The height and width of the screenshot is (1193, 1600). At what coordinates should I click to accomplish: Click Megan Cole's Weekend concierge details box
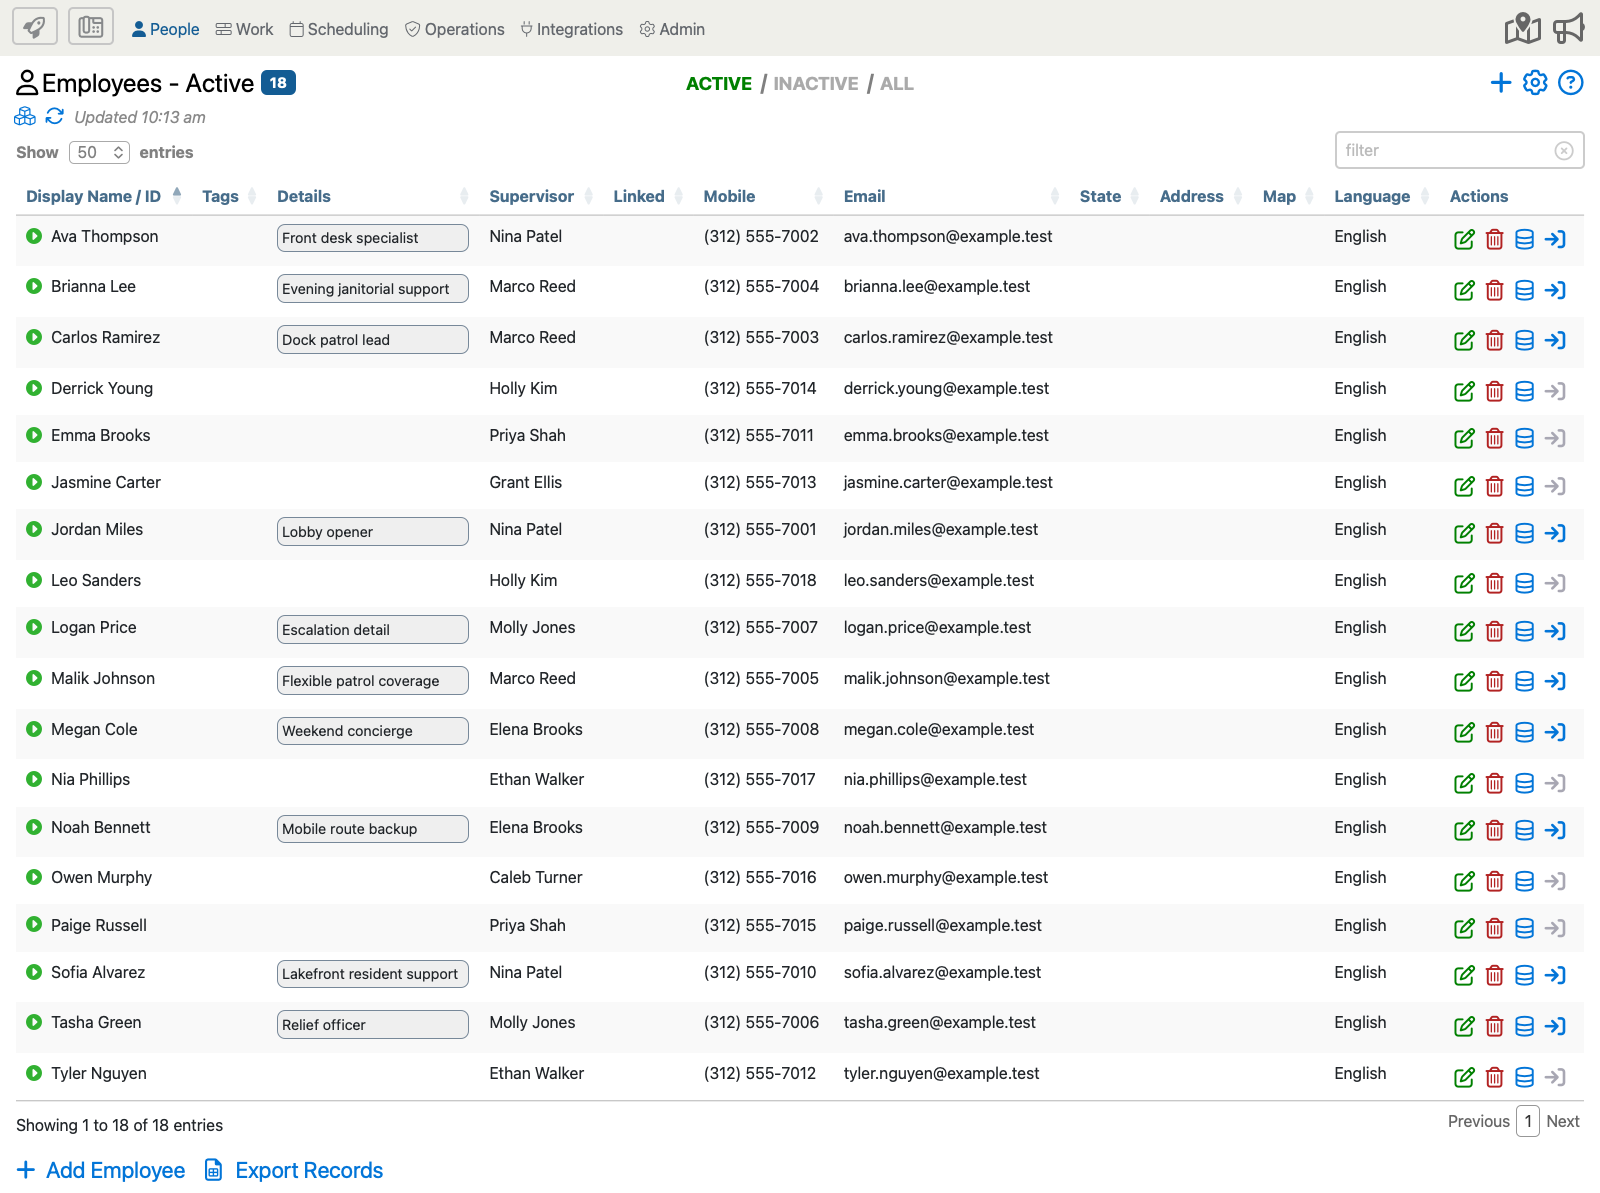coord(372,731)
